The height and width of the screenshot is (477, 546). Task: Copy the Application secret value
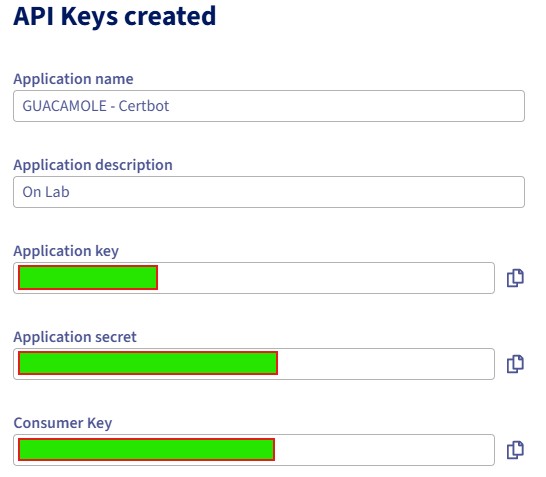(515, 364)
